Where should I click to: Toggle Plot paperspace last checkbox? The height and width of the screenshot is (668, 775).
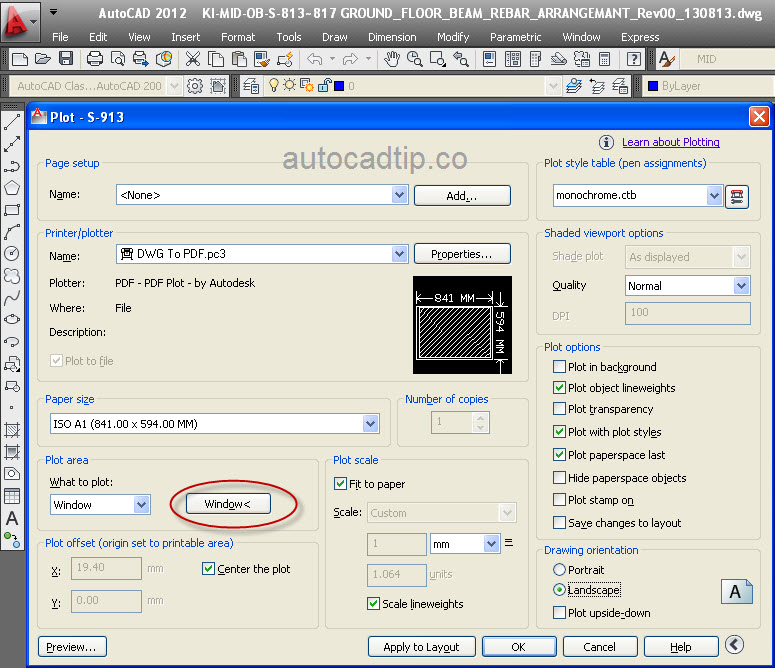[x=559, y=455]
